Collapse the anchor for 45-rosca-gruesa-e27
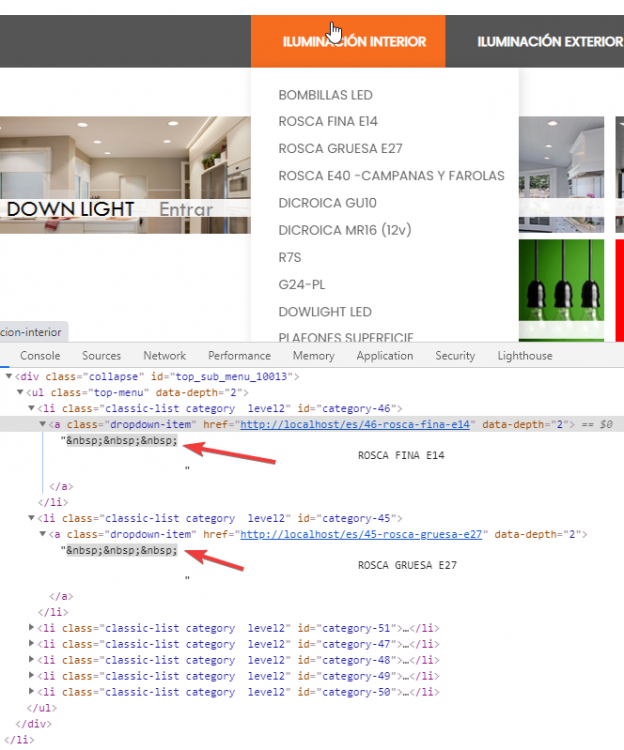The height and width of the screenshot is (750, 624). 43,534
